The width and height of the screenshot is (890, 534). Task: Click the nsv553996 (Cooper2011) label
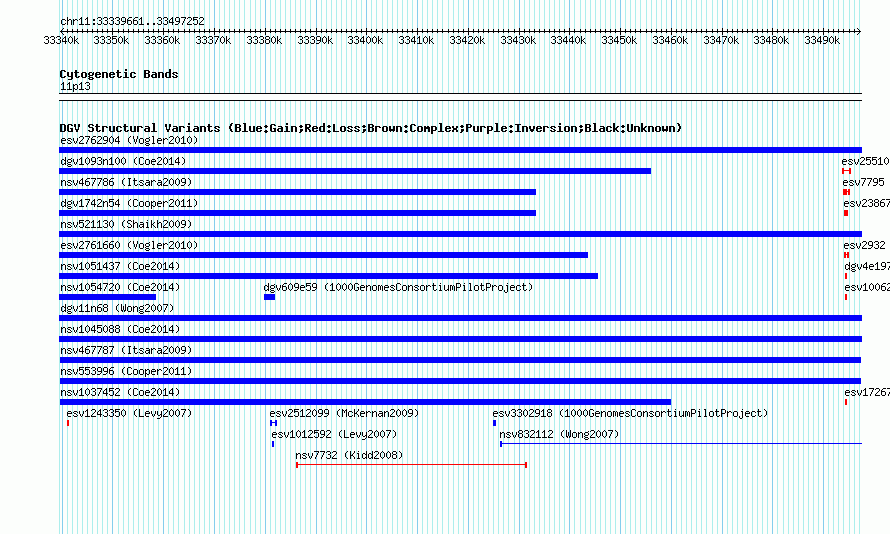pos(126,371)
